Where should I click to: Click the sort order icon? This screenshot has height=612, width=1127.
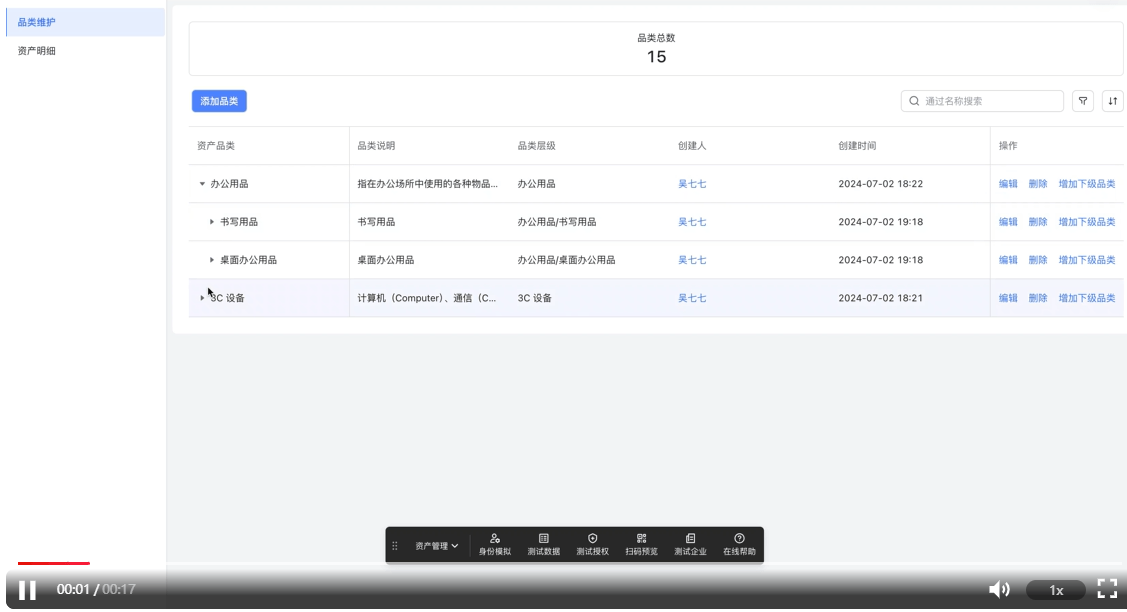point(1113,101)
